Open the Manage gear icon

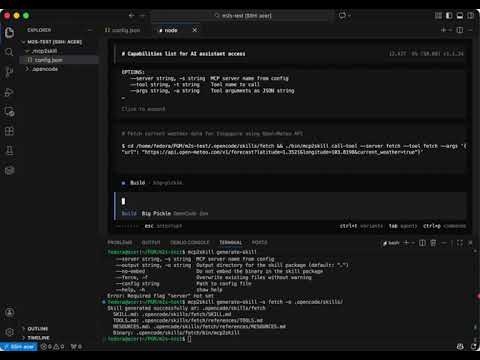9,332
